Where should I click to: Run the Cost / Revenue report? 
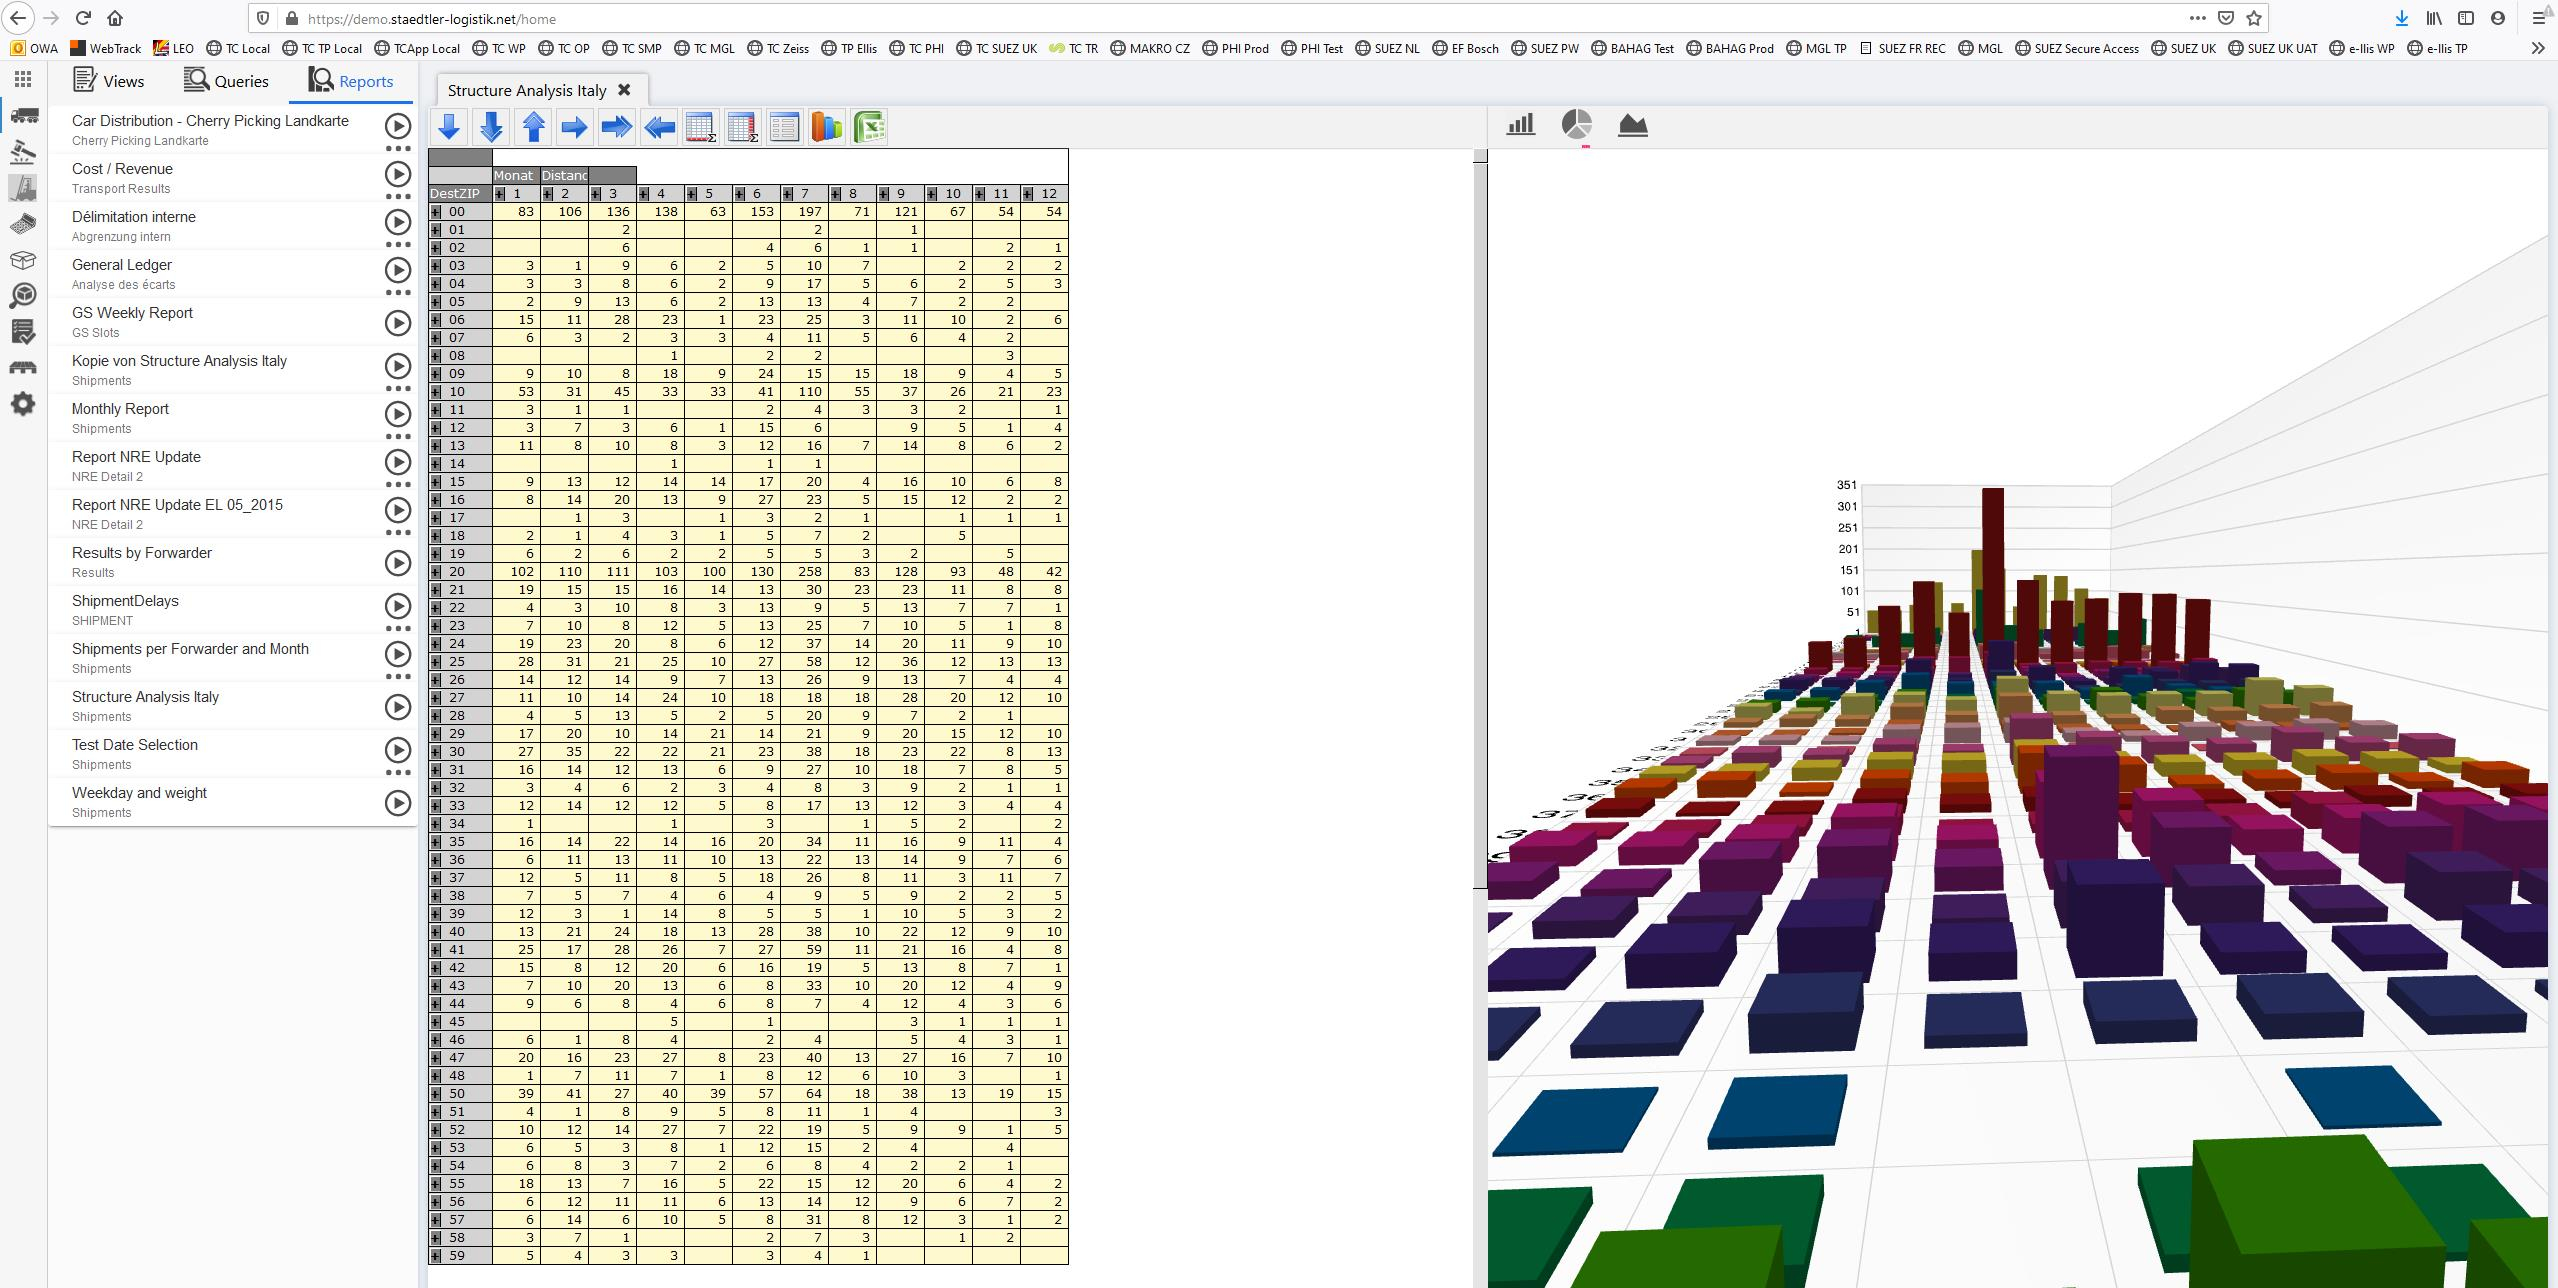pos(398,174)
